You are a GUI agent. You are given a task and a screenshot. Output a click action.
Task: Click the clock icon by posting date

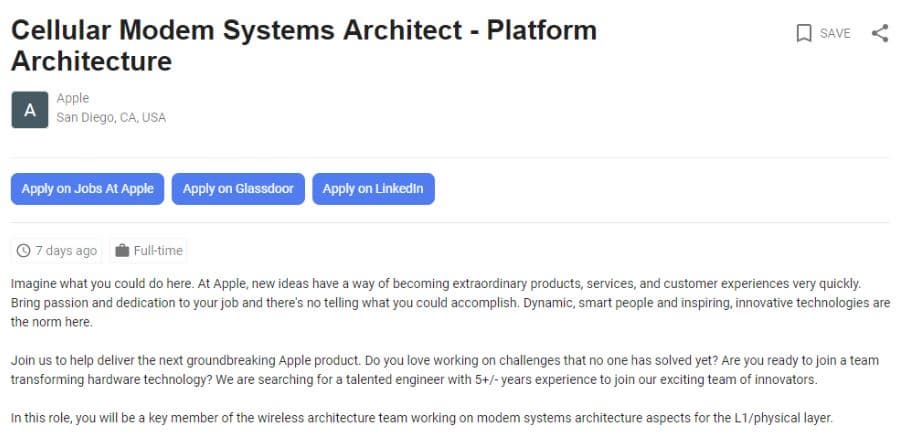(24, 251)
